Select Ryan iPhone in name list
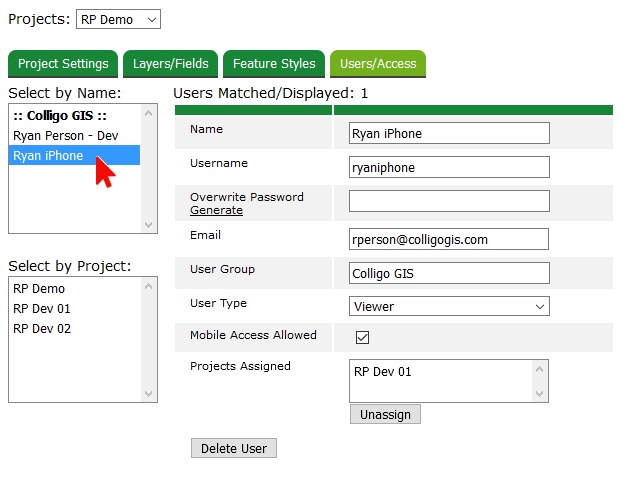This screenshot has width=630, height=490. 48,155
